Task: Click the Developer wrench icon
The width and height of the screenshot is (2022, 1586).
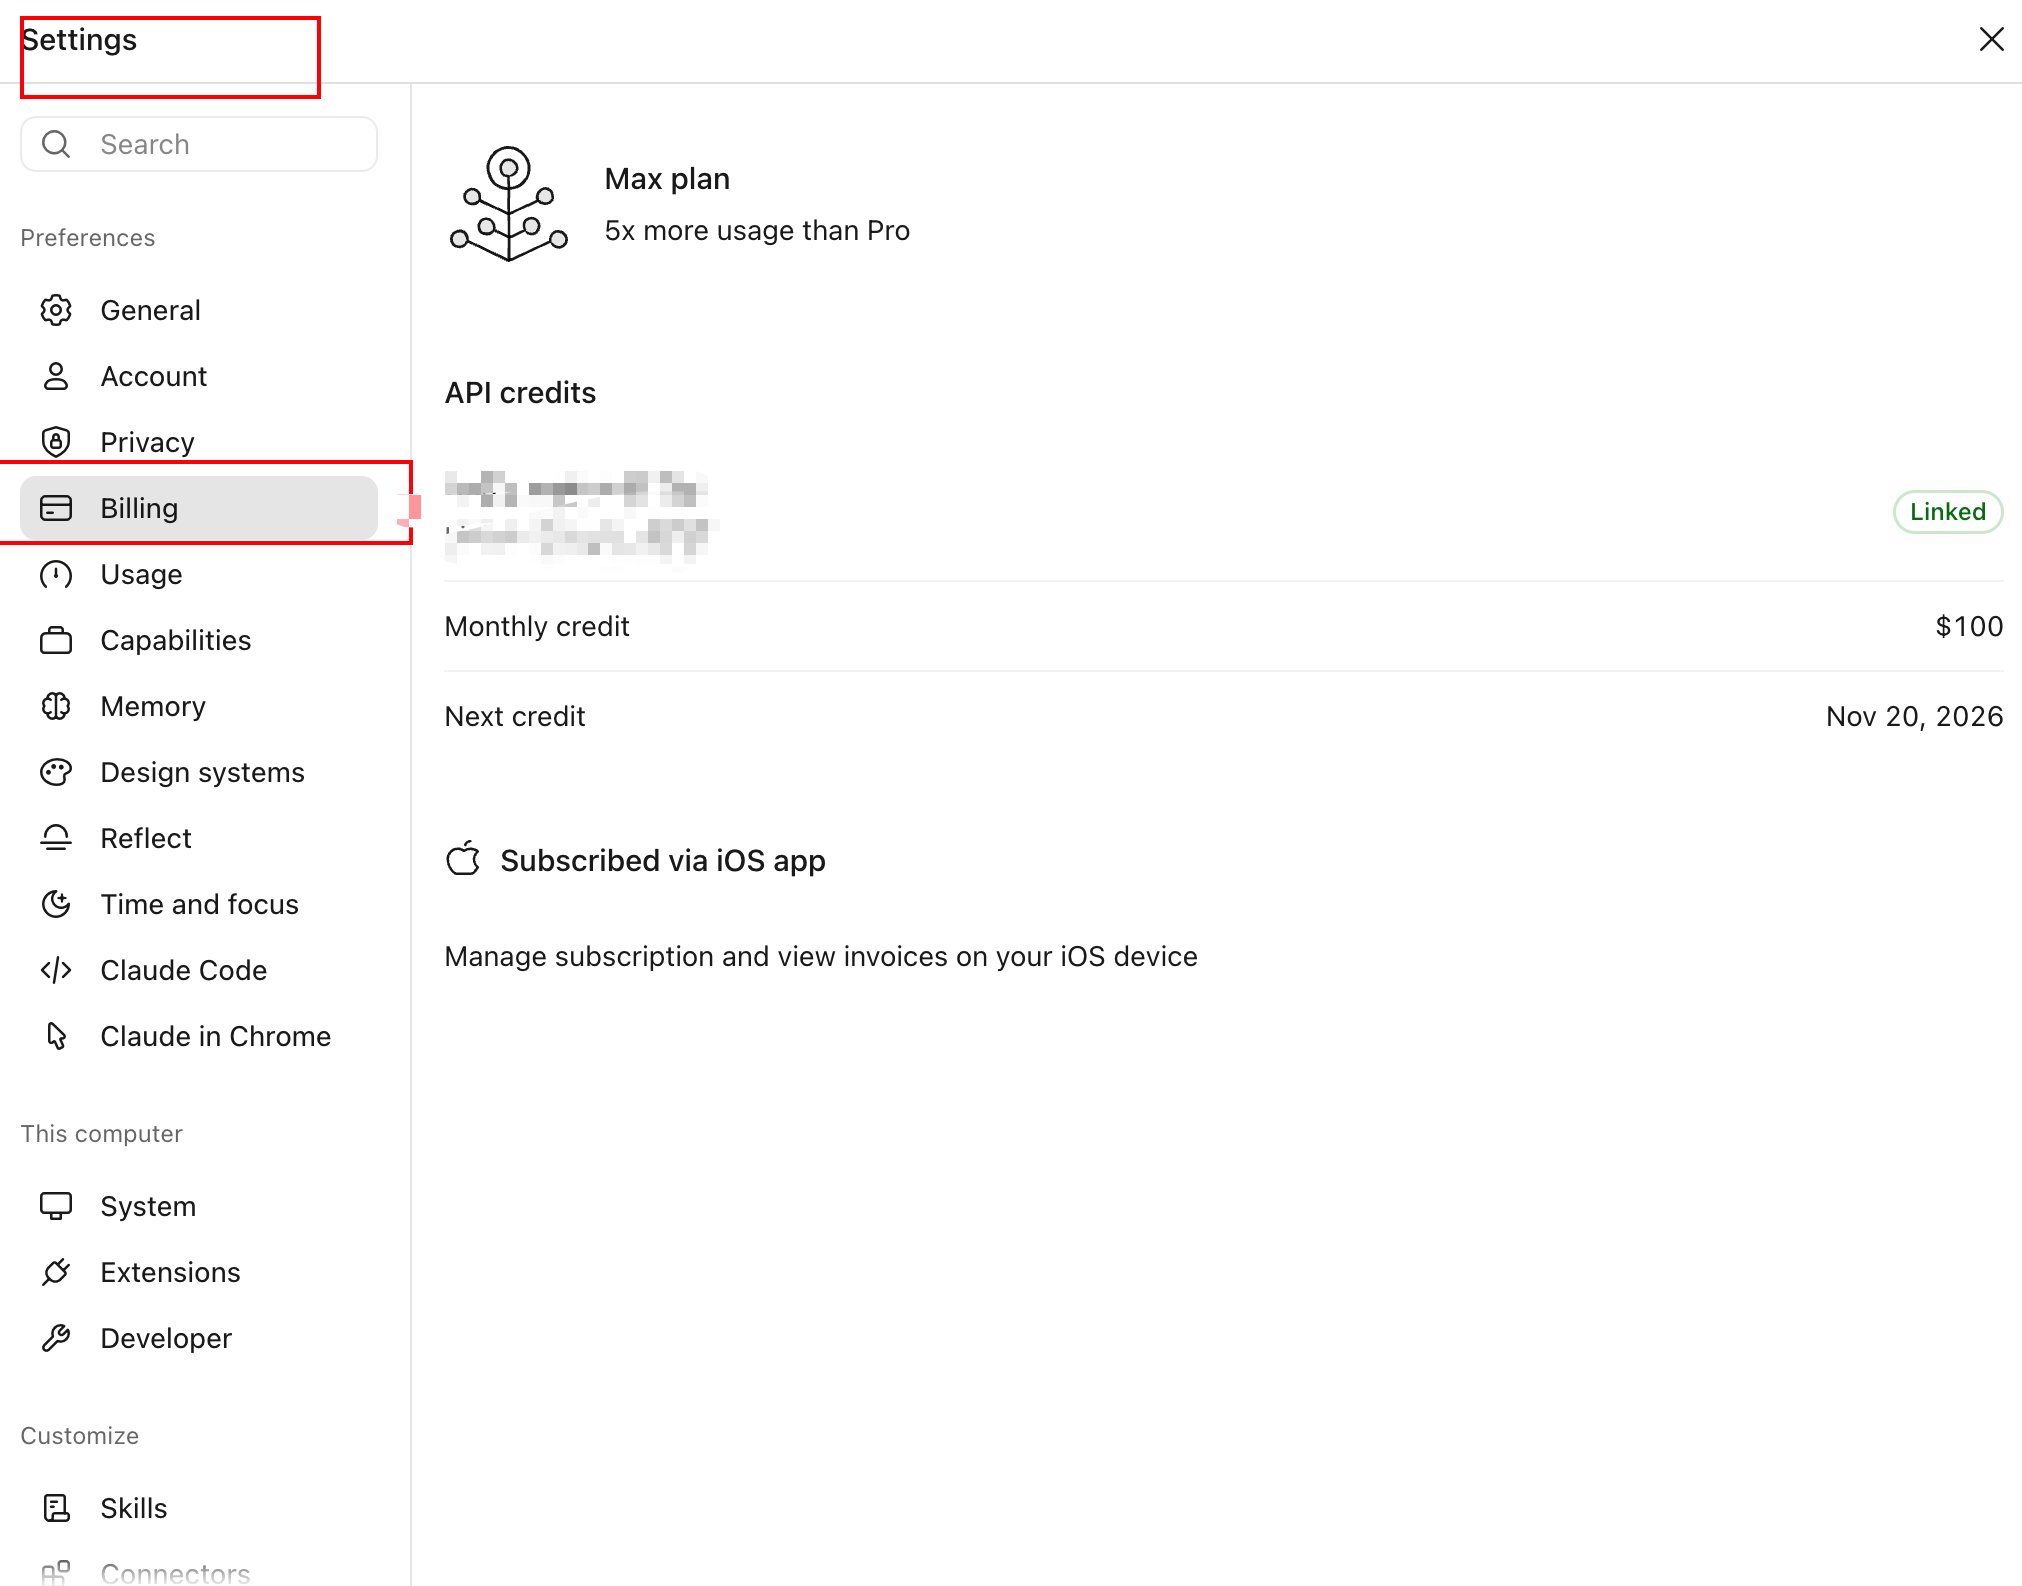Action: click(x=56, y=1338)
